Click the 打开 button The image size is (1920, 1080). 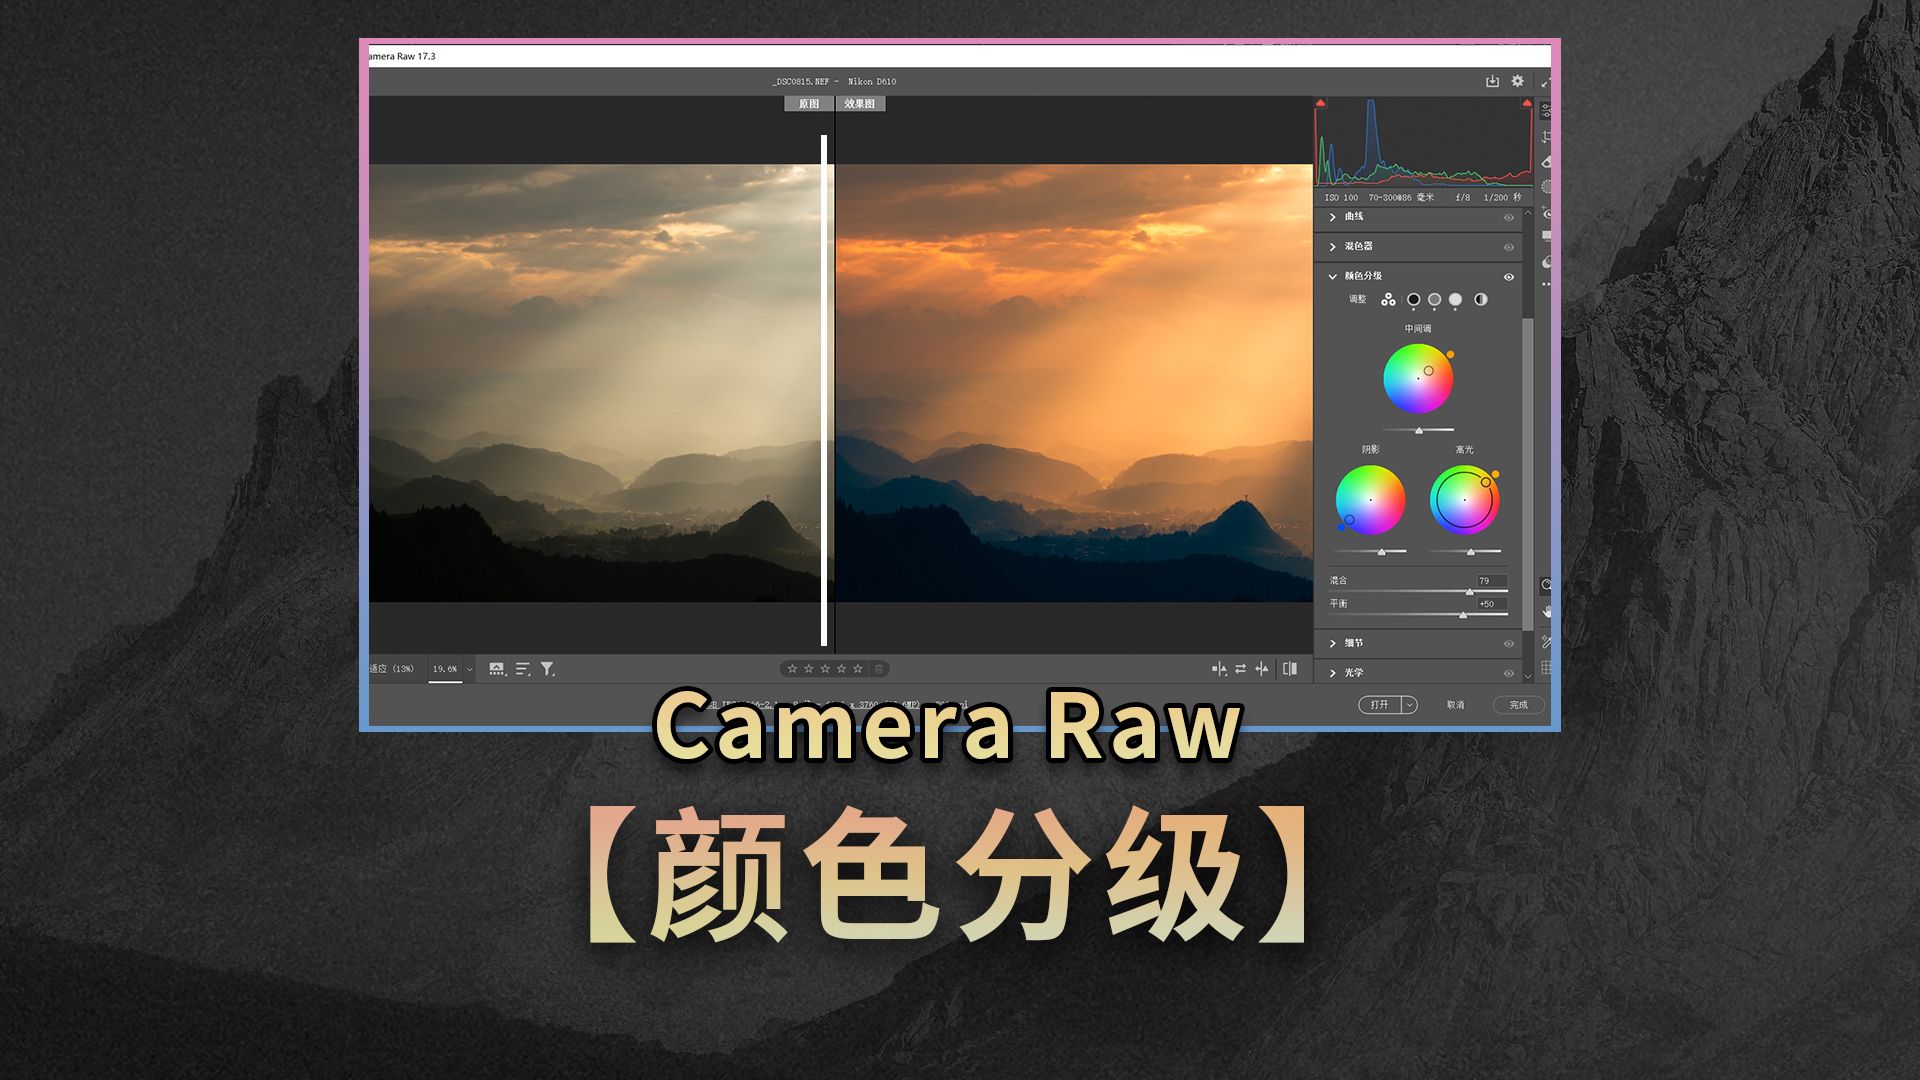(x=1380, y=705)
